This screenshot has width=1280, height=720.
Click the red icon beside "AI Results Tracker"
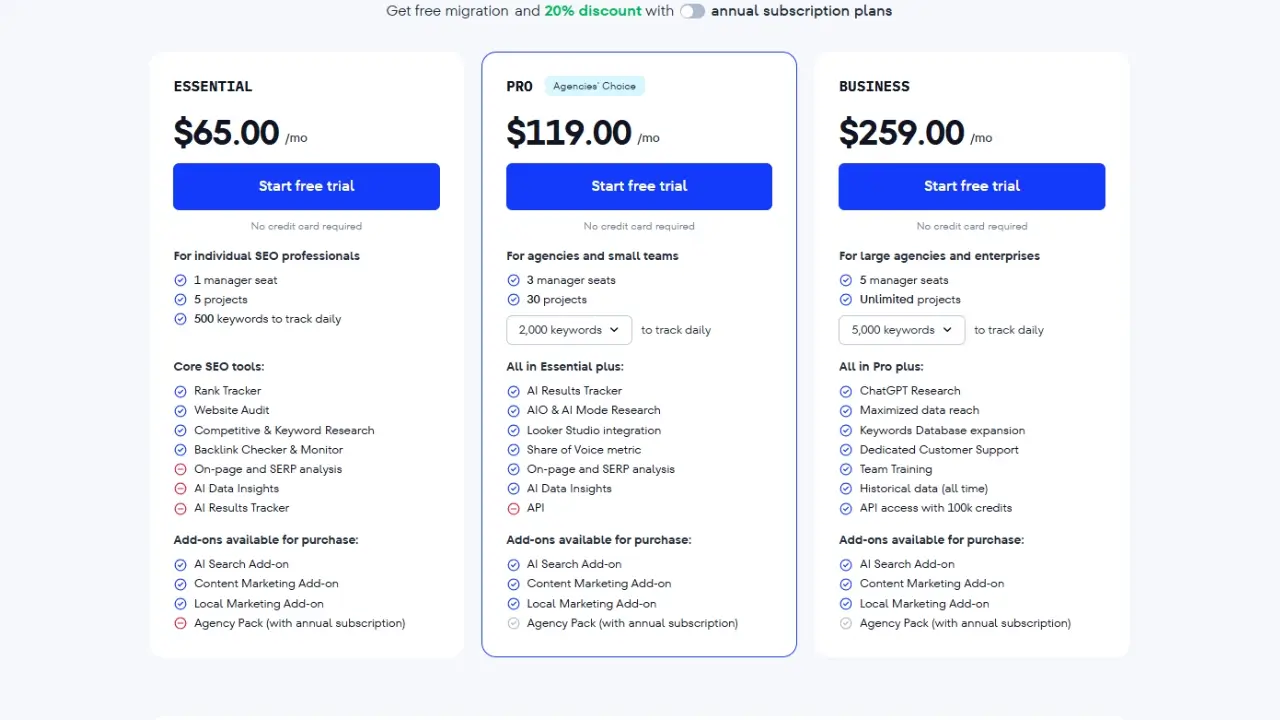181,507
